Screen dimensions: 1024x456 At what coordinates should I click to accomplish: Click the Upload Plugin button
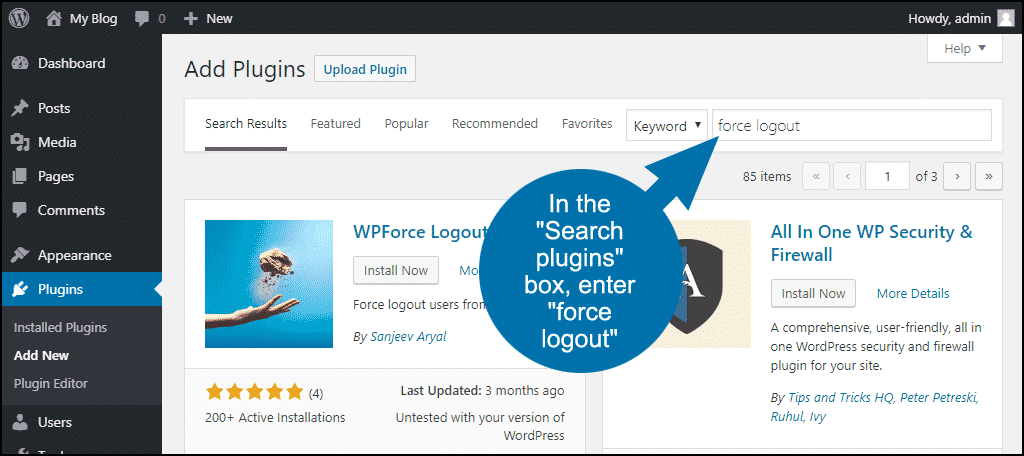coord(365,69)
